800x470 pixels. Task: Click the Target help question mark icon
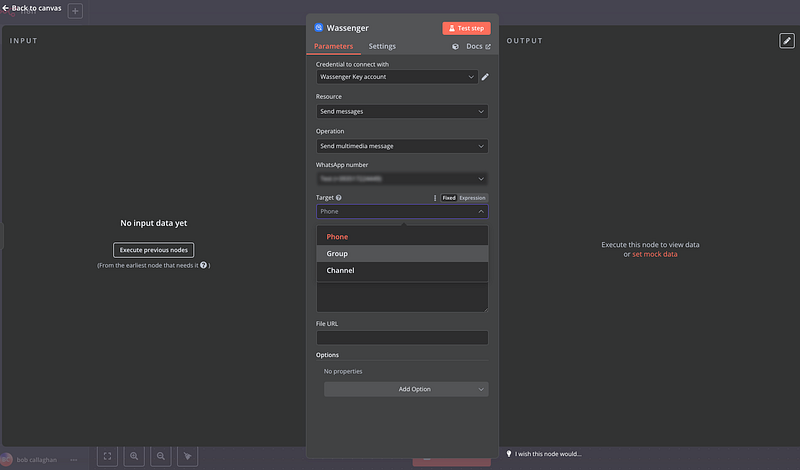click(339, 198)
